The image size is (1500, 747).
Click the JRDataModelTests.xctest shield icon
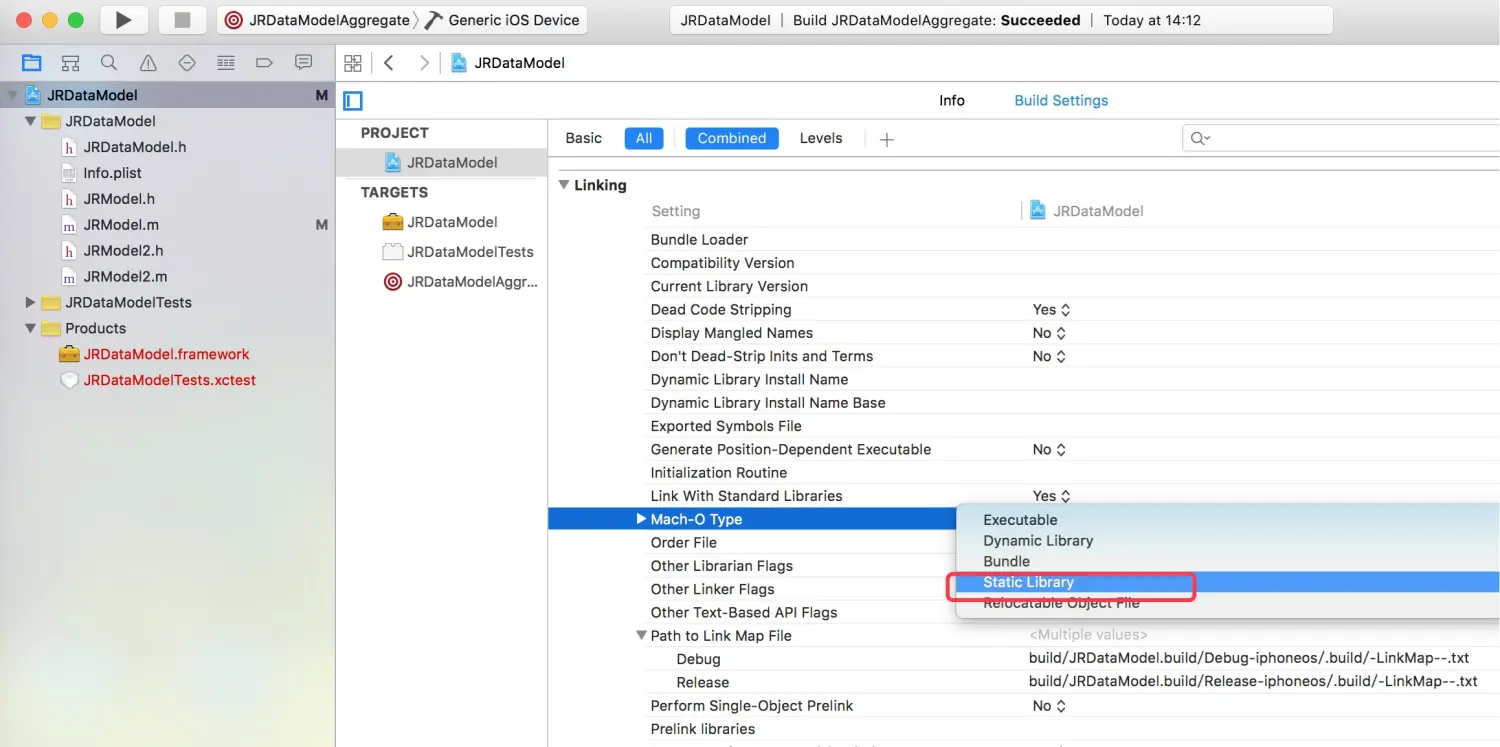point(69,380)
